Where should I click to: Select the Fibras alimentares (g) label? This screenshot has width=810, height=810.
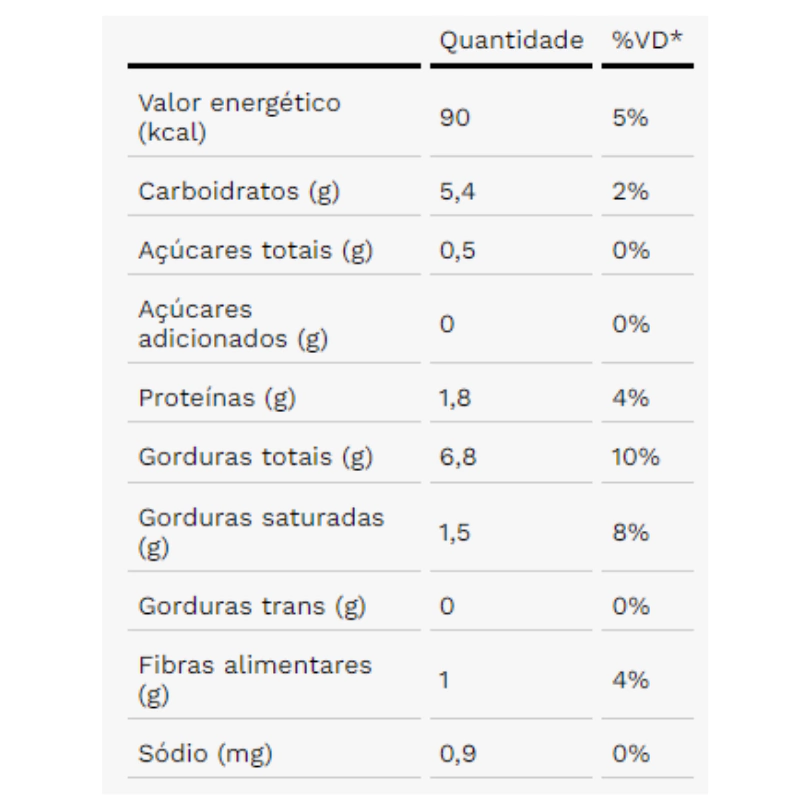(255, 679)
